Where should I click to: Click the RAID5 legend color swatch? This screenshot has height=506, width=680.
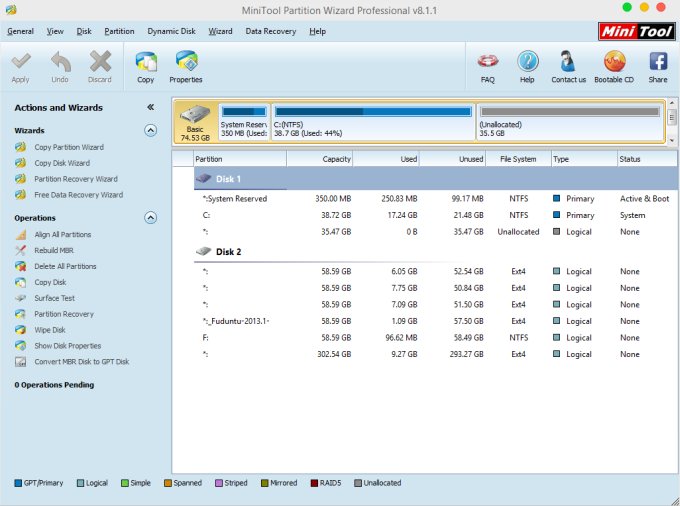(314, 483)
